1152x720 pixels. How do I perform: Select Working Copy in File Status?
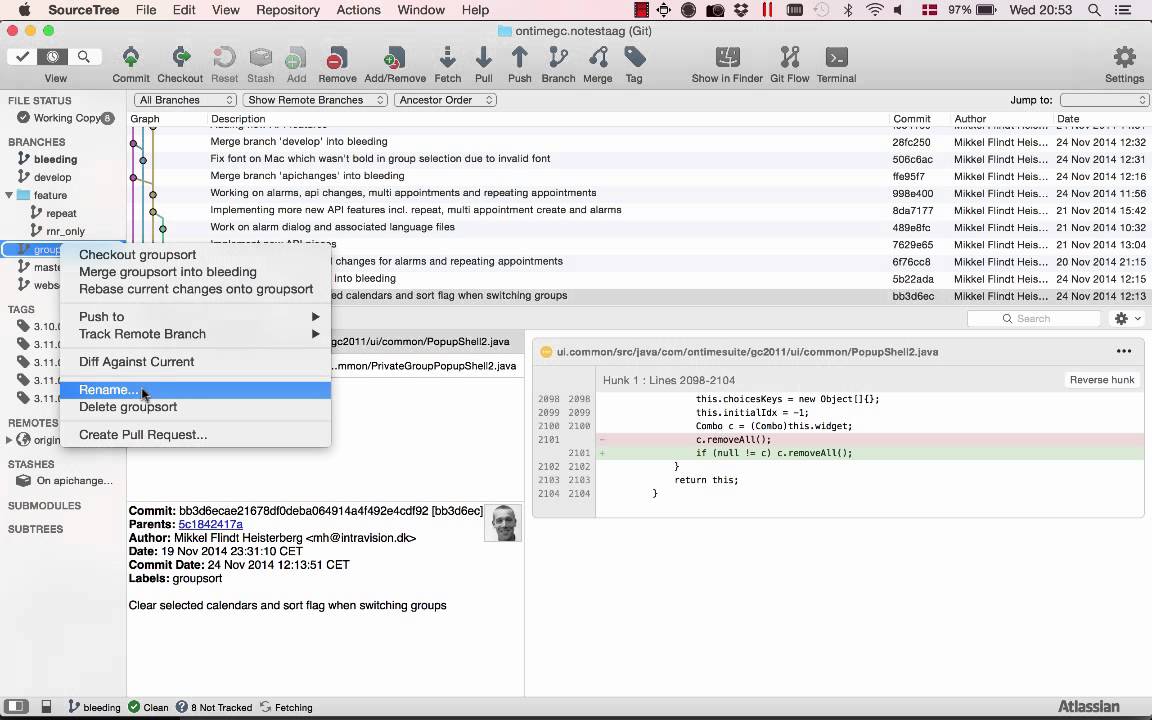coord(66,118)
